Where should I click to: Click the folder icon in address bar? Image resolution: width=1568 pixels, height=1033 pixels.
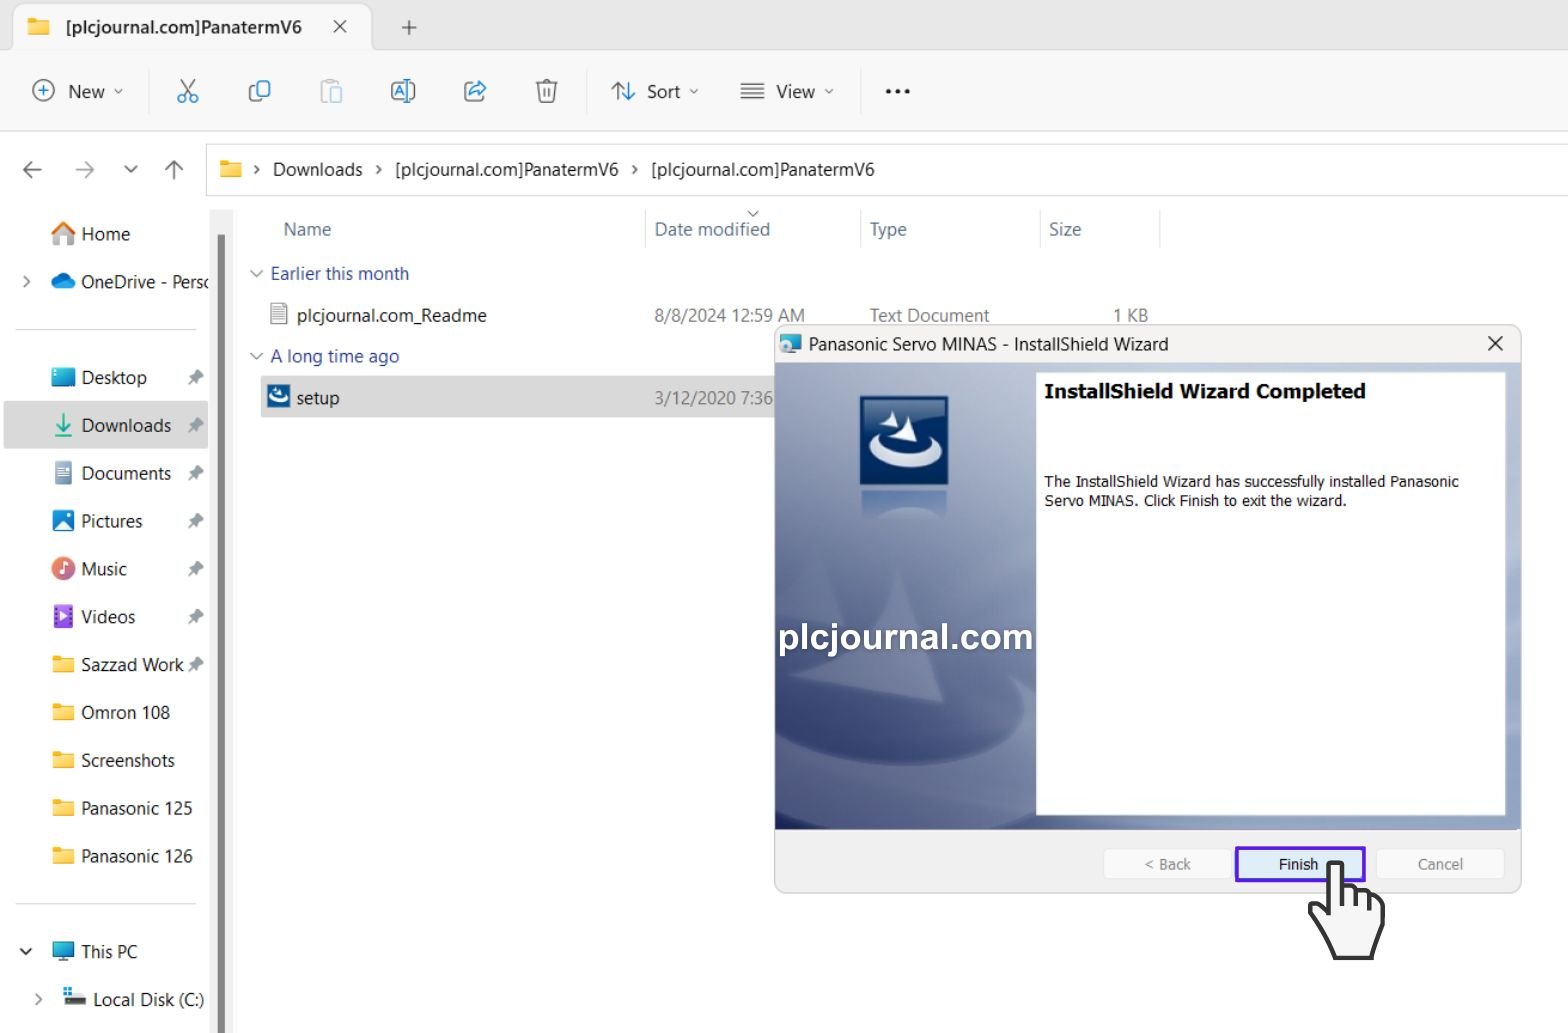point(231,169)
